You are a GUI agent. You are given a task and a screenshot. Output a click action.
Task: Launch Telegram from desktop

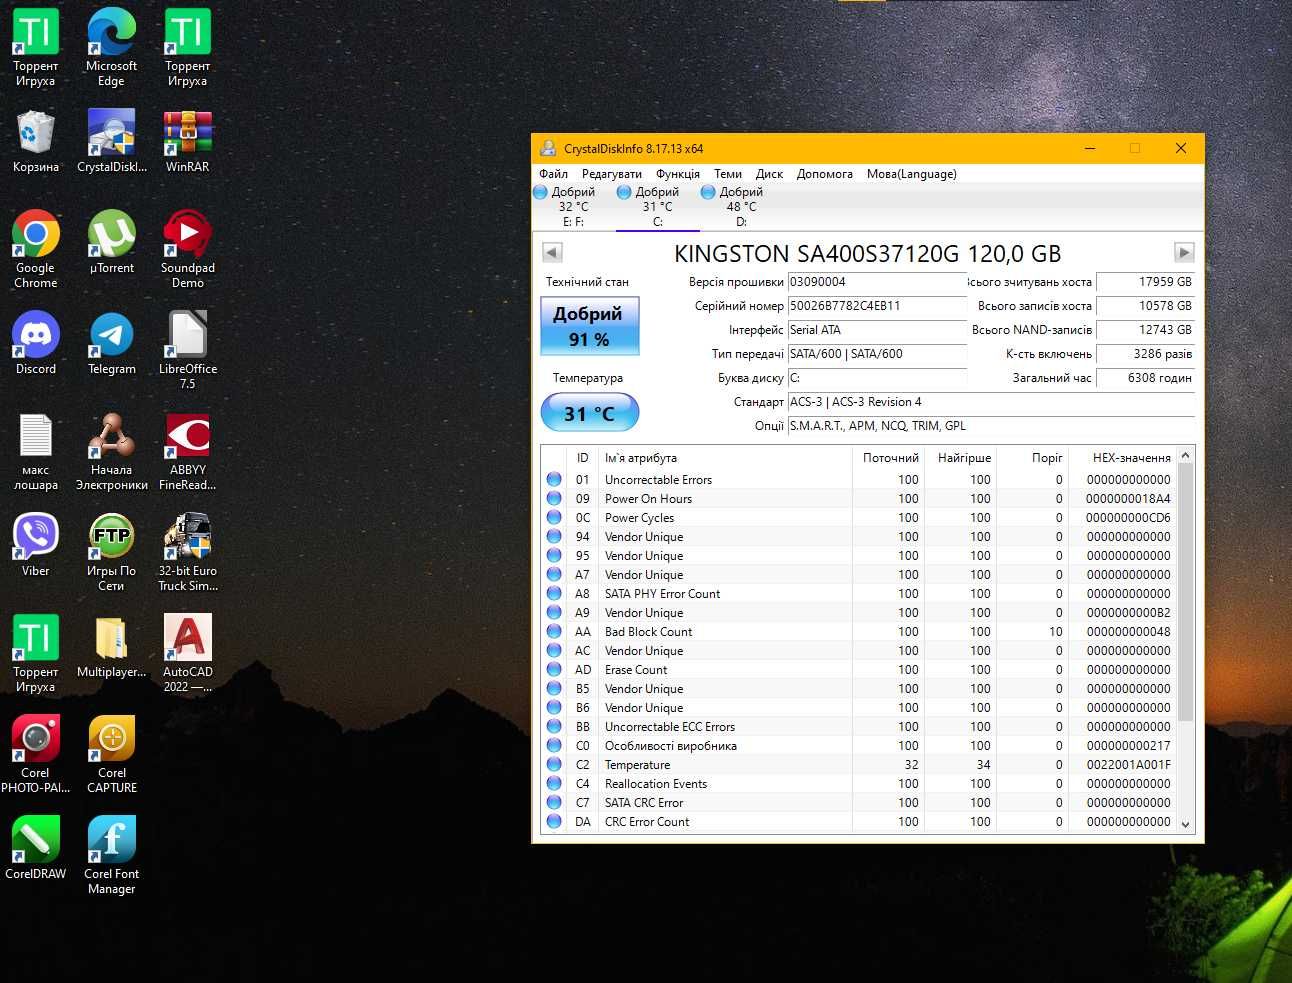click(x=111, y=343)
